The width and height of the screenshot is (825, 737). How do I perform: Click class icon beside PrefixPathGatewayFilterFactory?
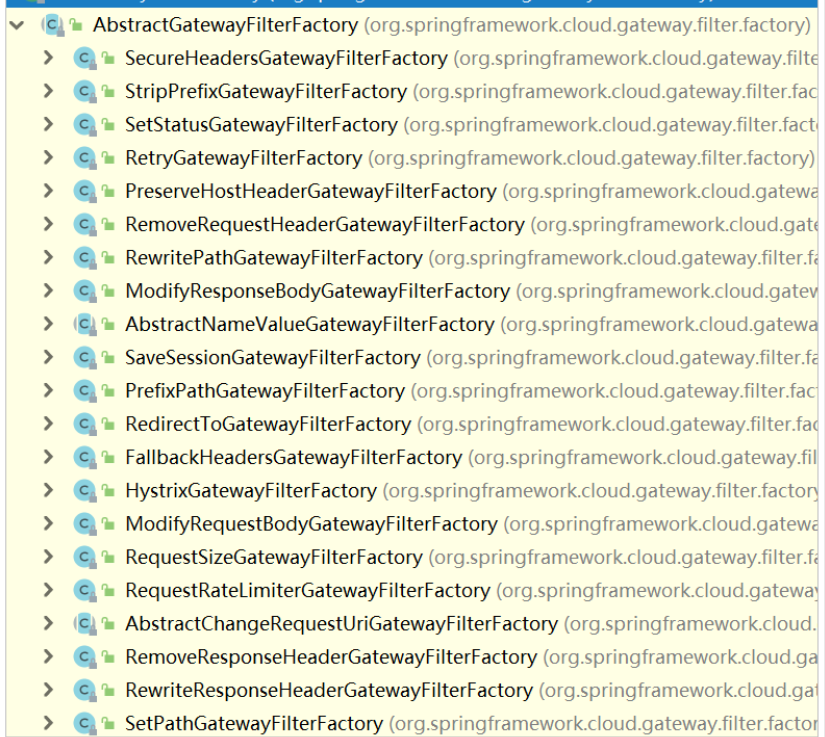point(85,391)
